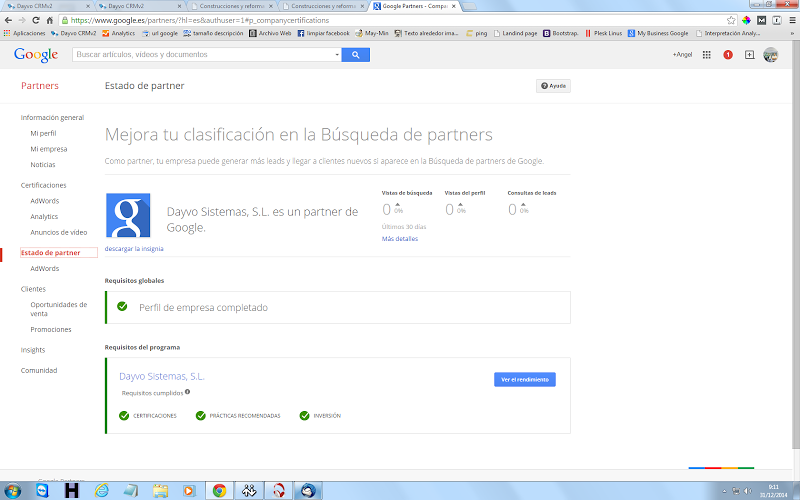Open a new browser tab
The width and height of the screenshot is (800, 500).
coord(469,6)
